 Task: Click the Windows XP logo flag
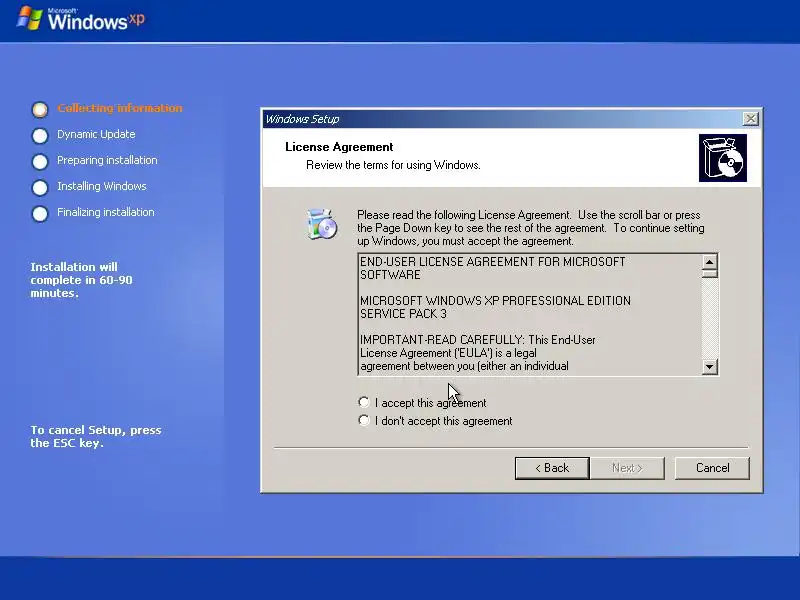[x=30, y=18]
